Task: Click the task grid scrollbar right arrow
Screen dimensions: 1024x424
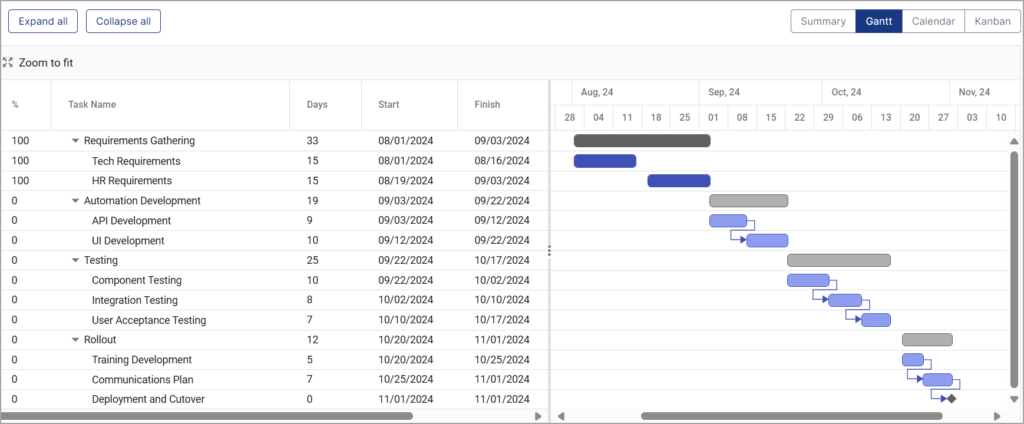Action: (x=538, y=416)
